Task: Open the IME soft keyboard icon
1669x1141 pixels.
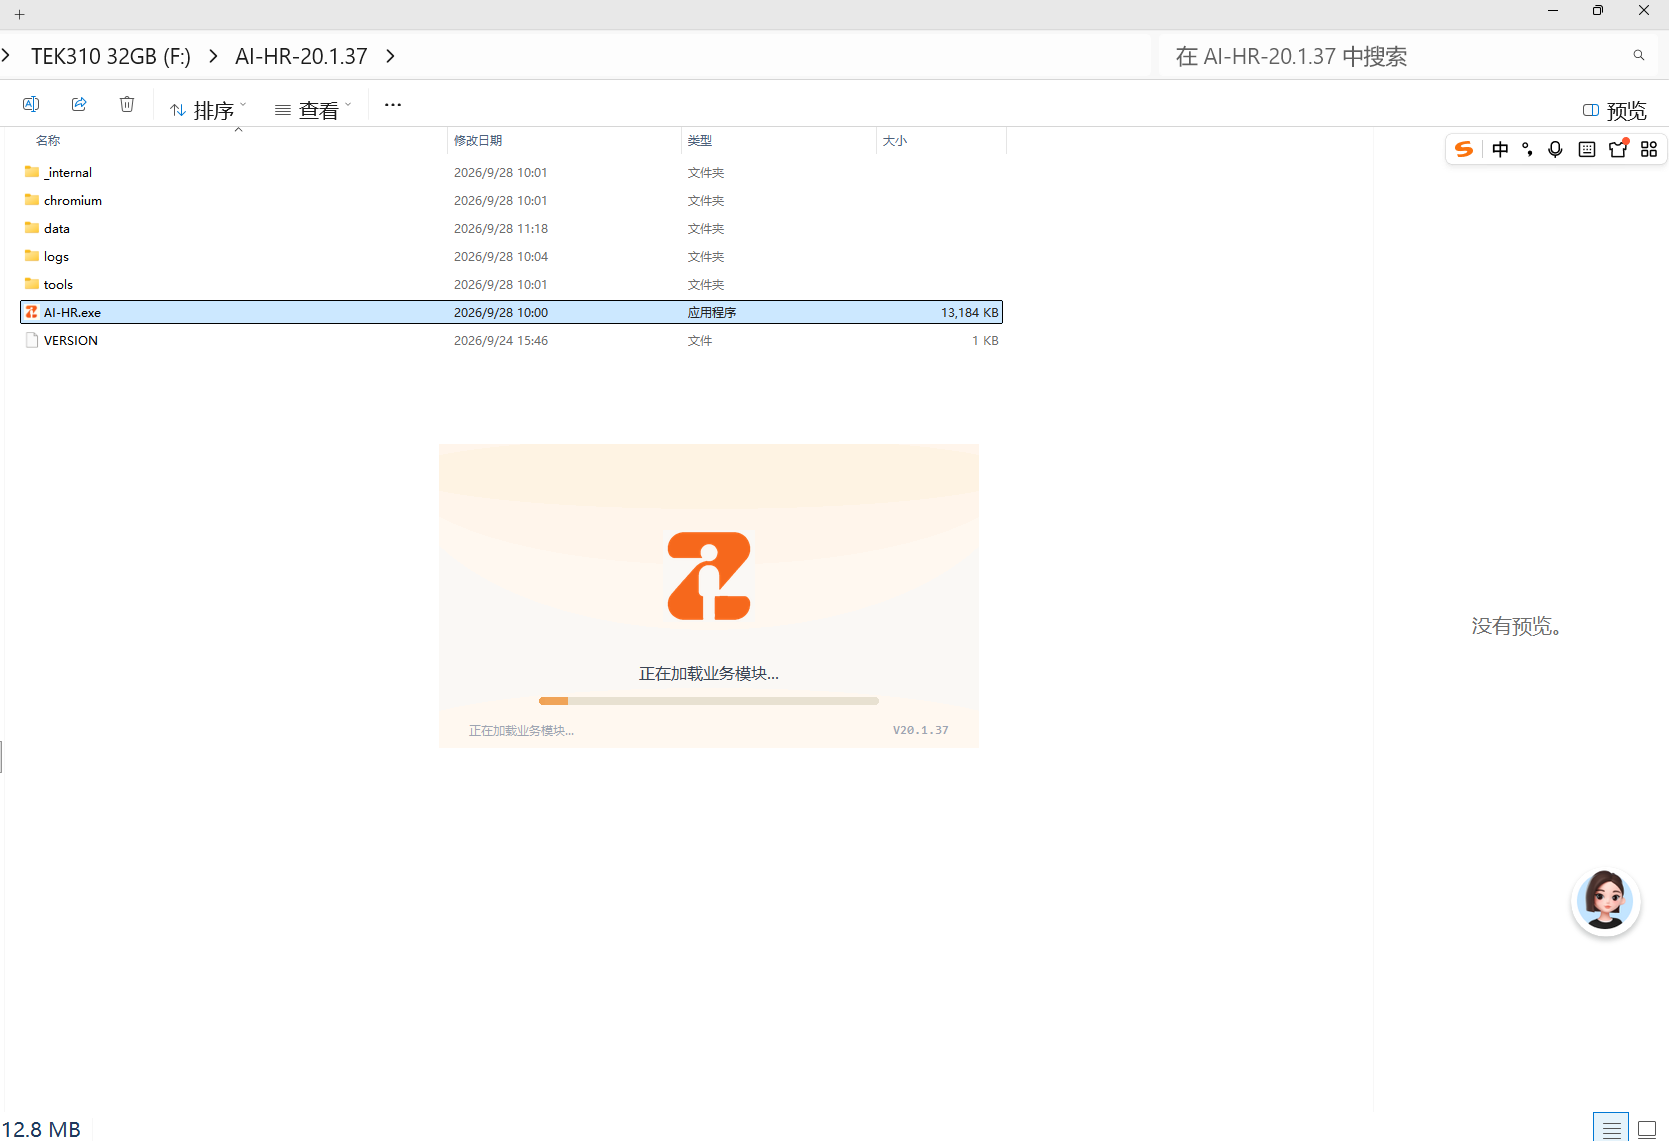Action: tap(1587, 149)
